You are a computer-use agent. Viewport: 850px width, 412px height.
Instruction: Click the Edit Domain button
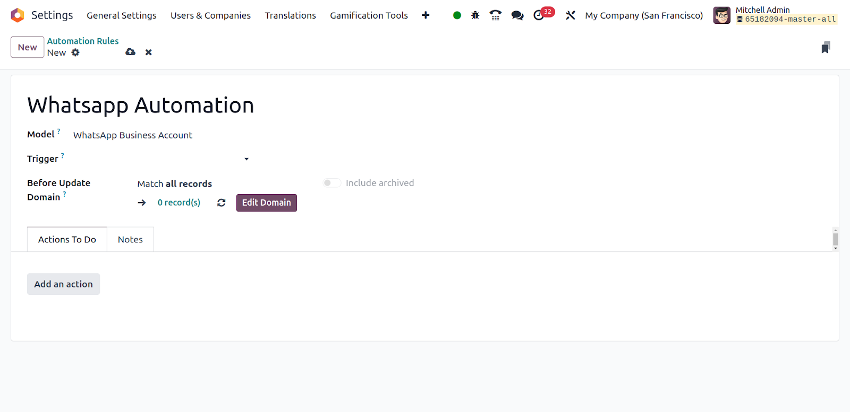[x=266, y=203]
